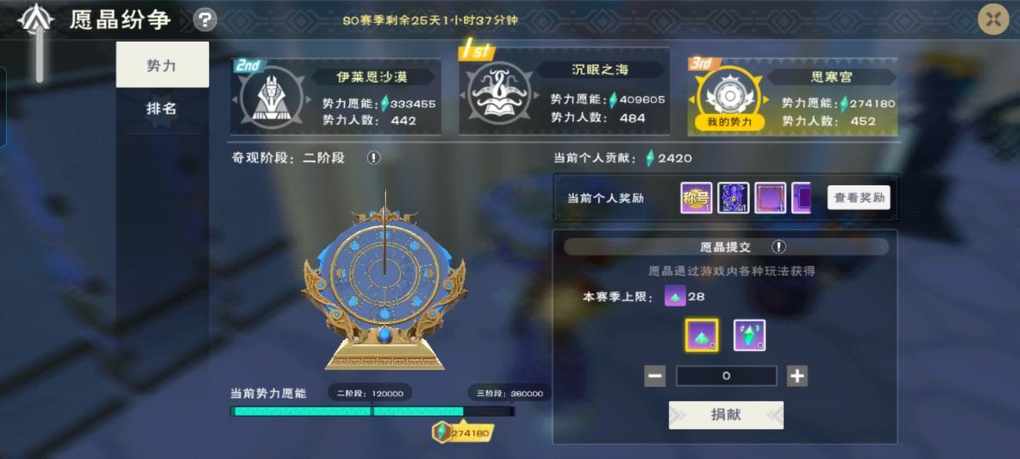Tap the info icon next to 愿晶提交
Image resolution: width=1020 pixels, height=459 pixels.
[779, 247]
